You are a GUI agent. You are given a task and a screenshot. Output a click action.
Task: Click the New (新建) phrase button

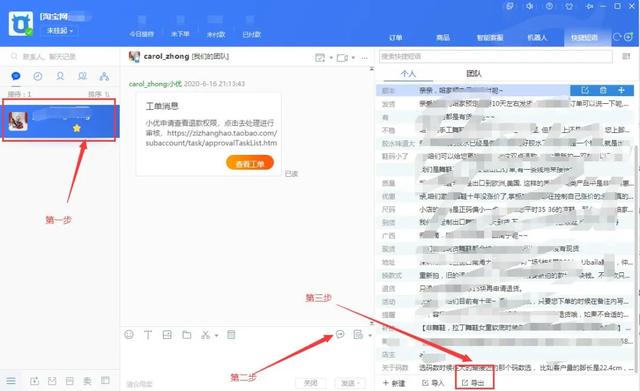point(394,383)
